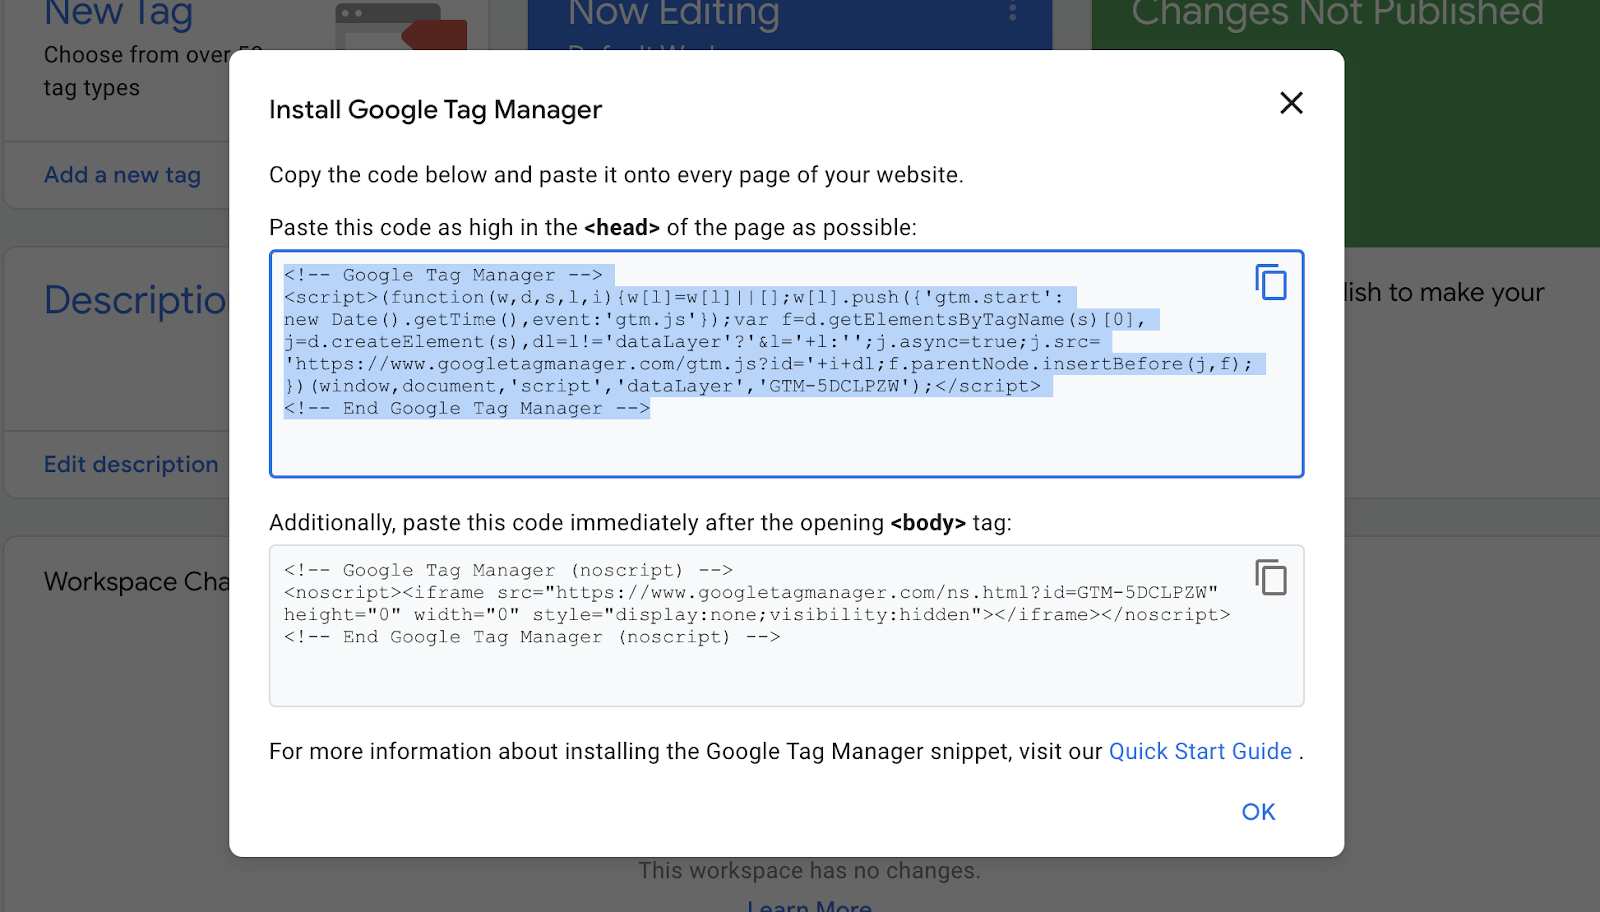Select the 'Paste this code as high' head instruction
This screenshot has height=912, width=1600.
(x=592, y=228)
